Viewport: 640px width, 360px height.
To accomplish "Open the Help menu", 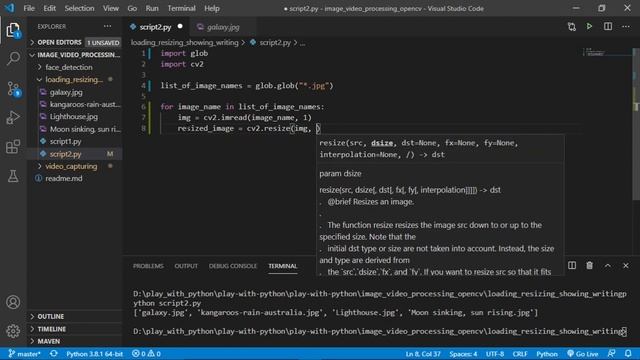I will tap(212, 8).
